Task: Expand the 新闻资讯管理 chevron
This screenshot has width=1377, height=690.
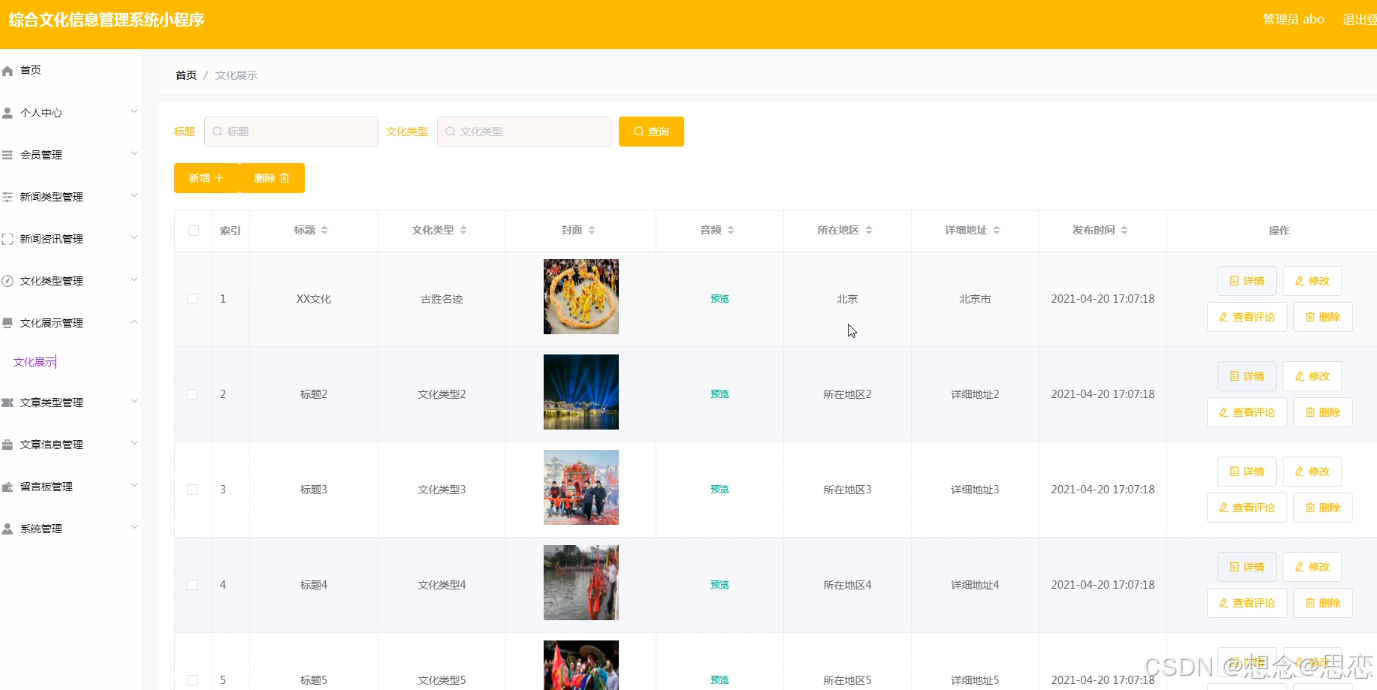Action: [134, 237]
